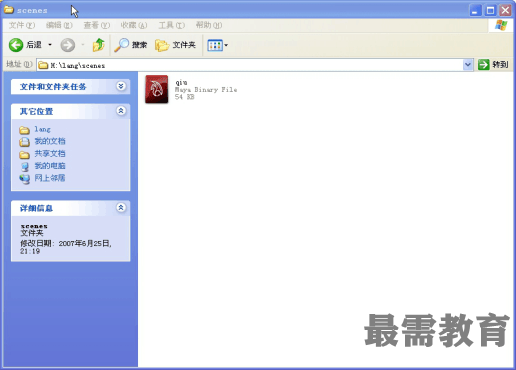The width and height of the screenshot is (516, 370).
Task: Minimize the scenes window
Action: click(x=475, y=11)
